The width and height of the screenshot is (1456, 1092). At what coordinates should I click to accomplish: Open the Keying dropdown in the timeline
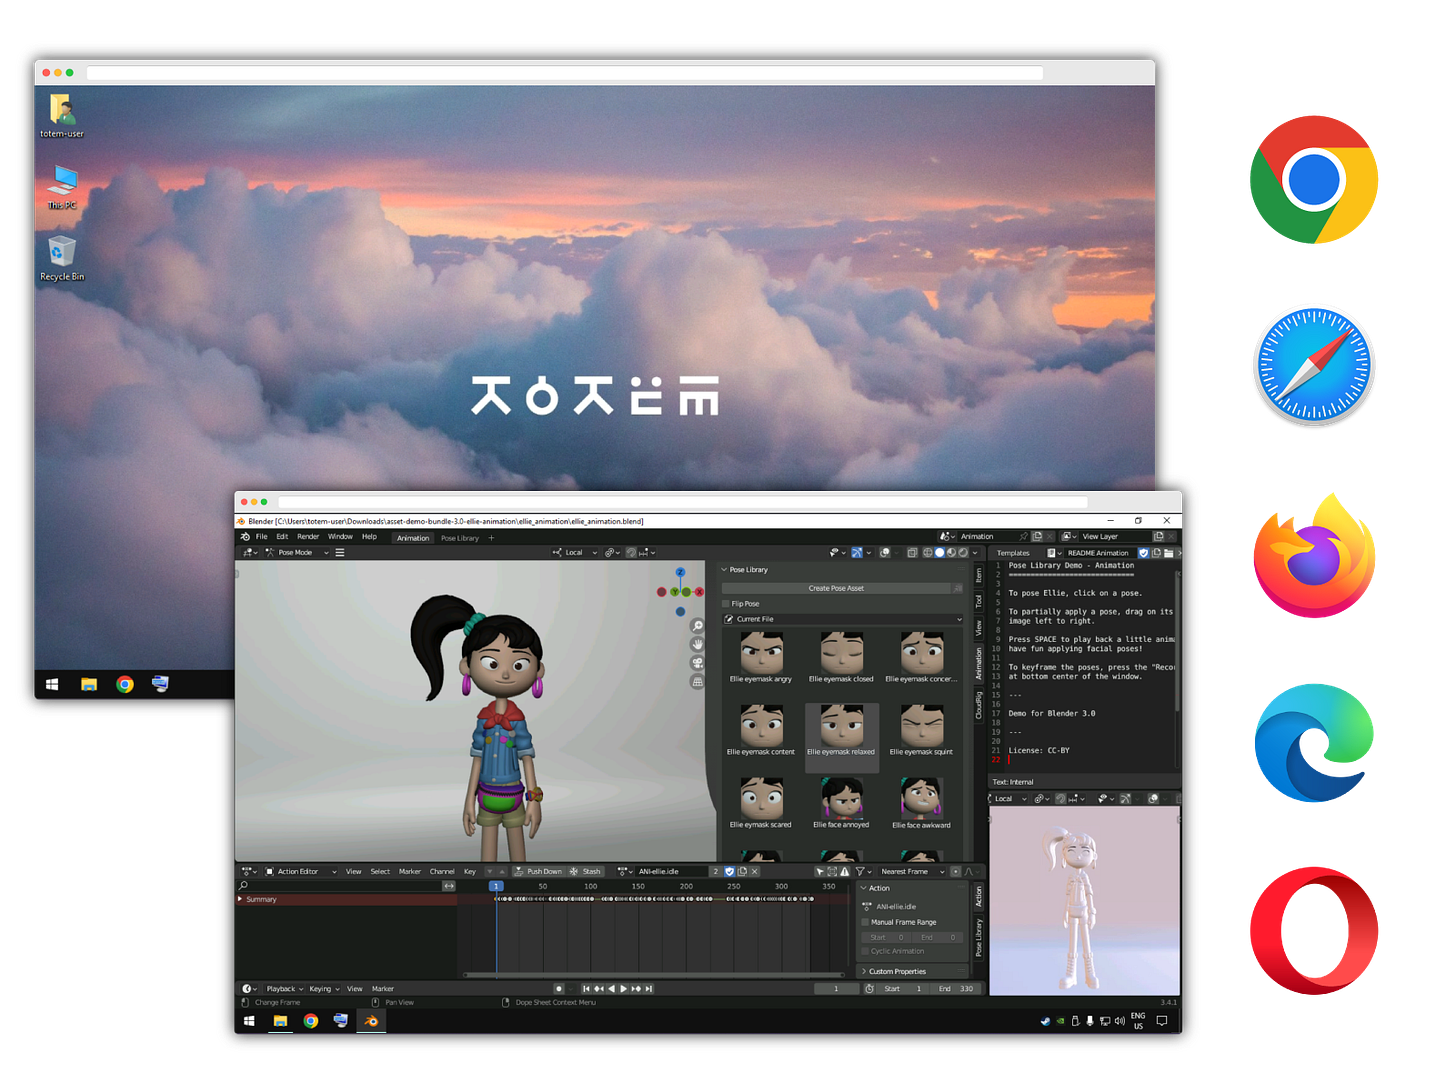click(323, 989)
